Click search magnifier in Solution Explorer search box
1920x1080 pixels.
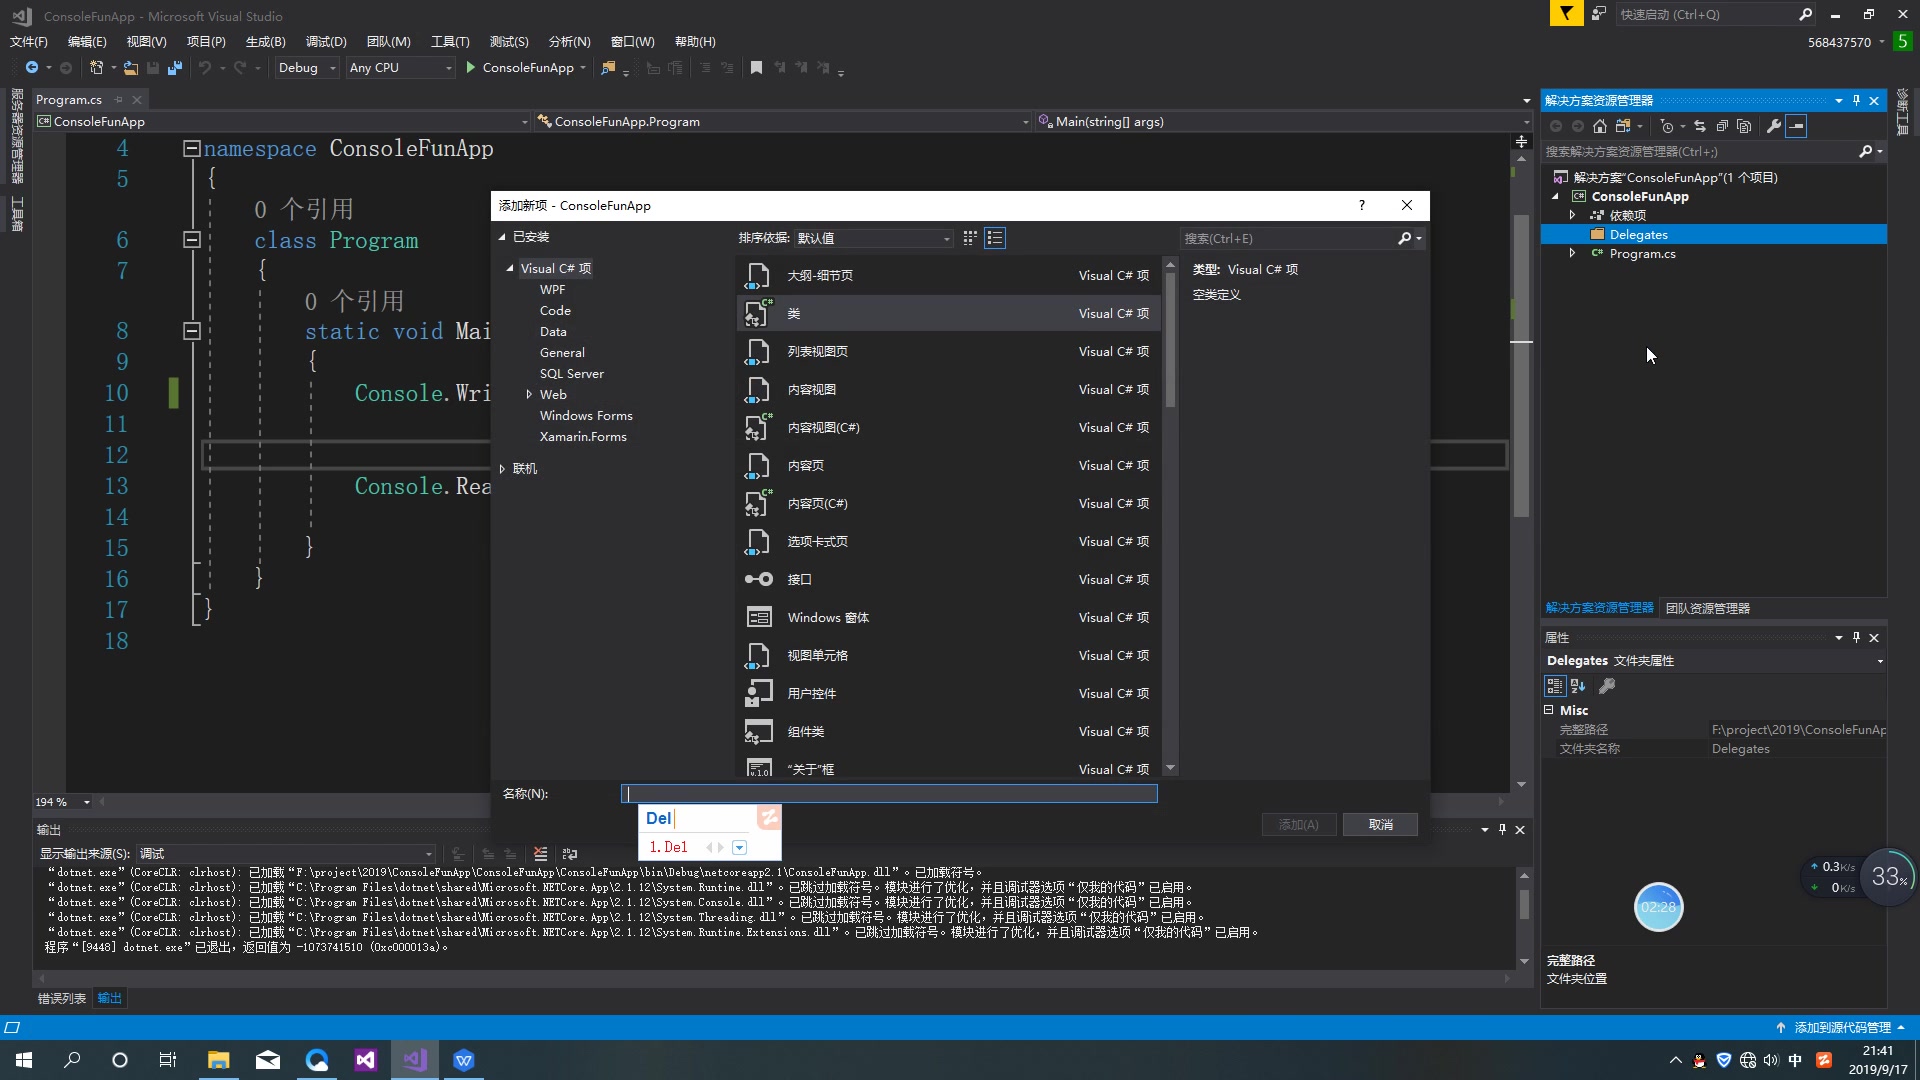1865,151
